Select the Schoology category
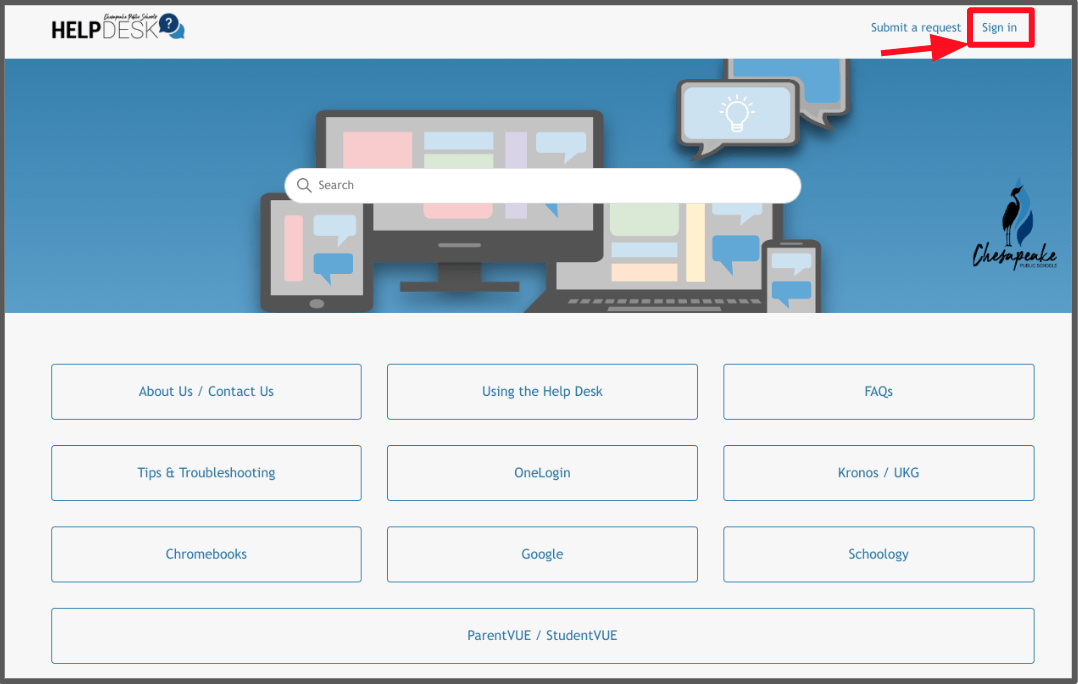Viewport: 1078px width, 684px height. [x=878, y=554]
